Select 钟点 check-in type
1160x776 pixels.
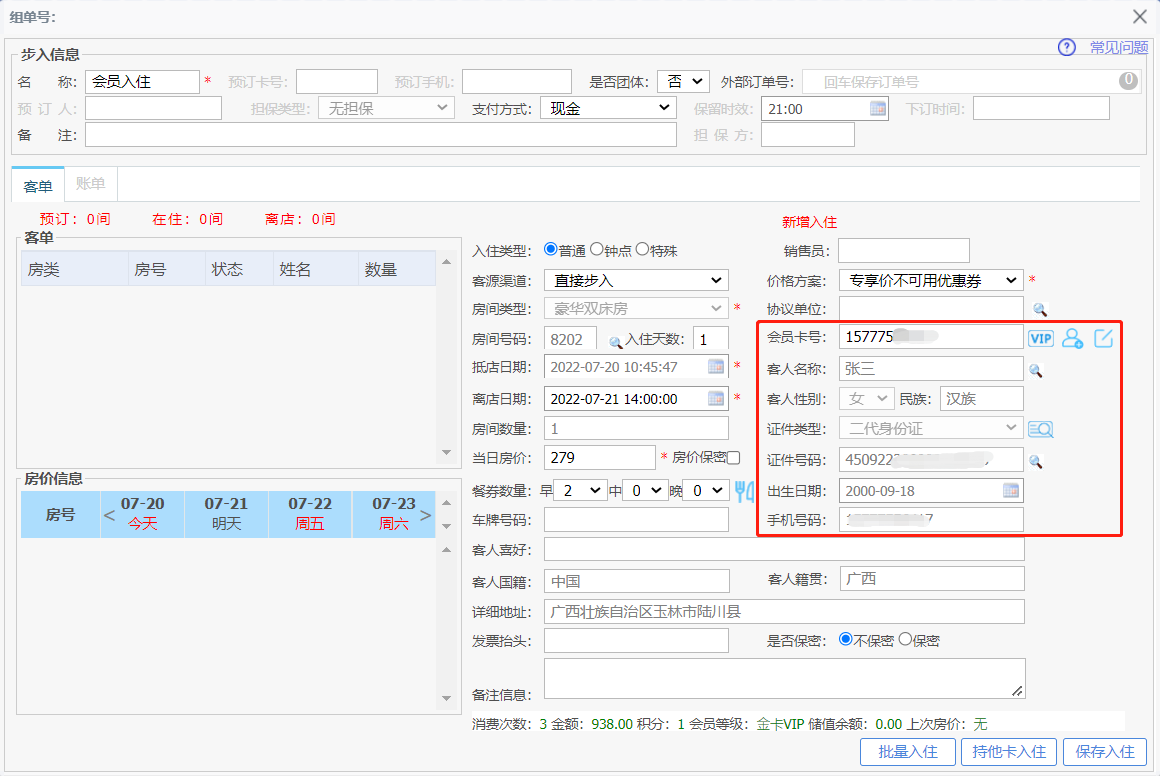point(596,249)
